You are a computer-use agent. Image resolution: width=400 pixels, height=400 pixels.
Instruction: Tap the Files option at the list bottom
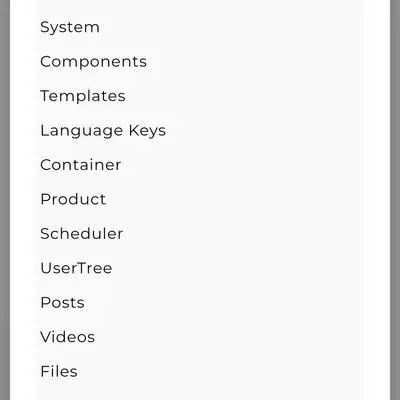[x=59, y=371]
